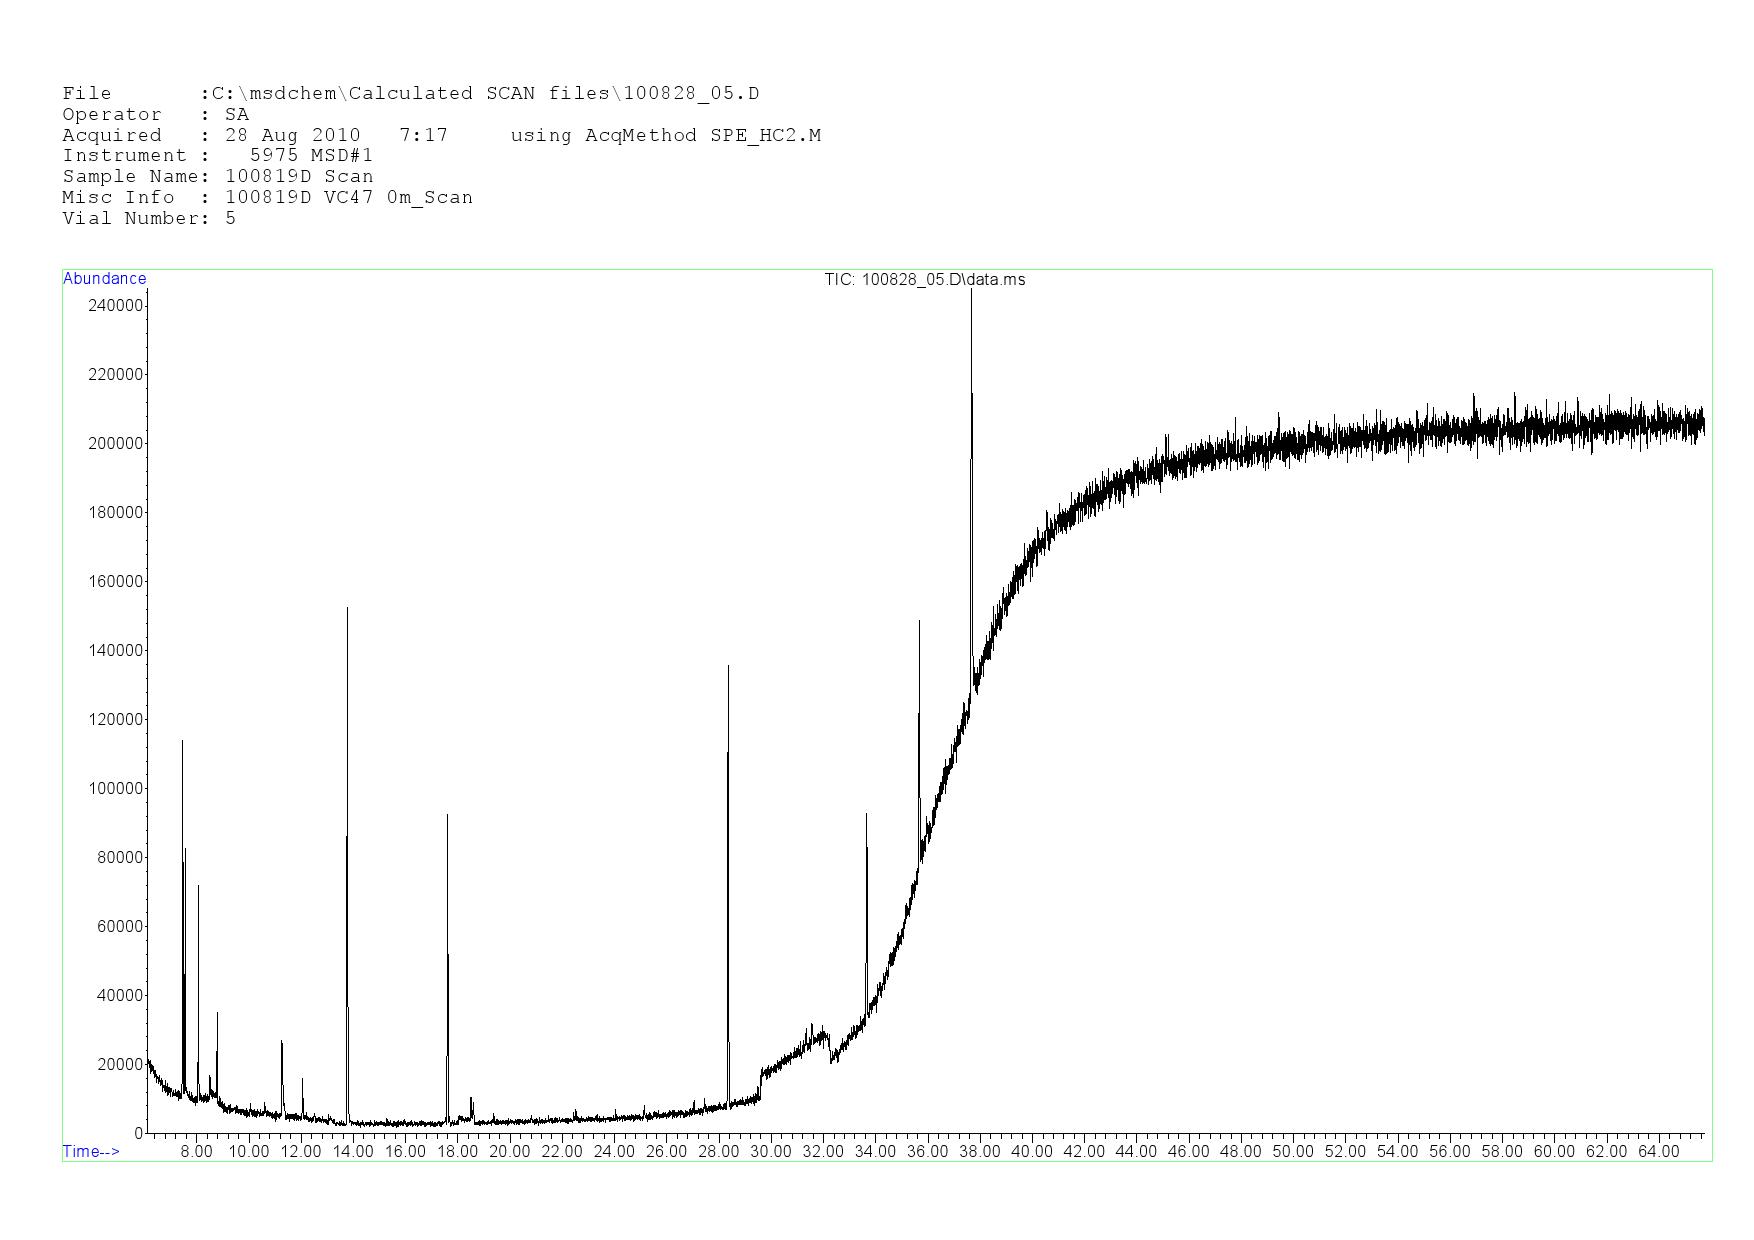Click the blue Abundance axis label
This screenshot has height=1240, width=1754.
pyautogui.click(x=104, y=279)
